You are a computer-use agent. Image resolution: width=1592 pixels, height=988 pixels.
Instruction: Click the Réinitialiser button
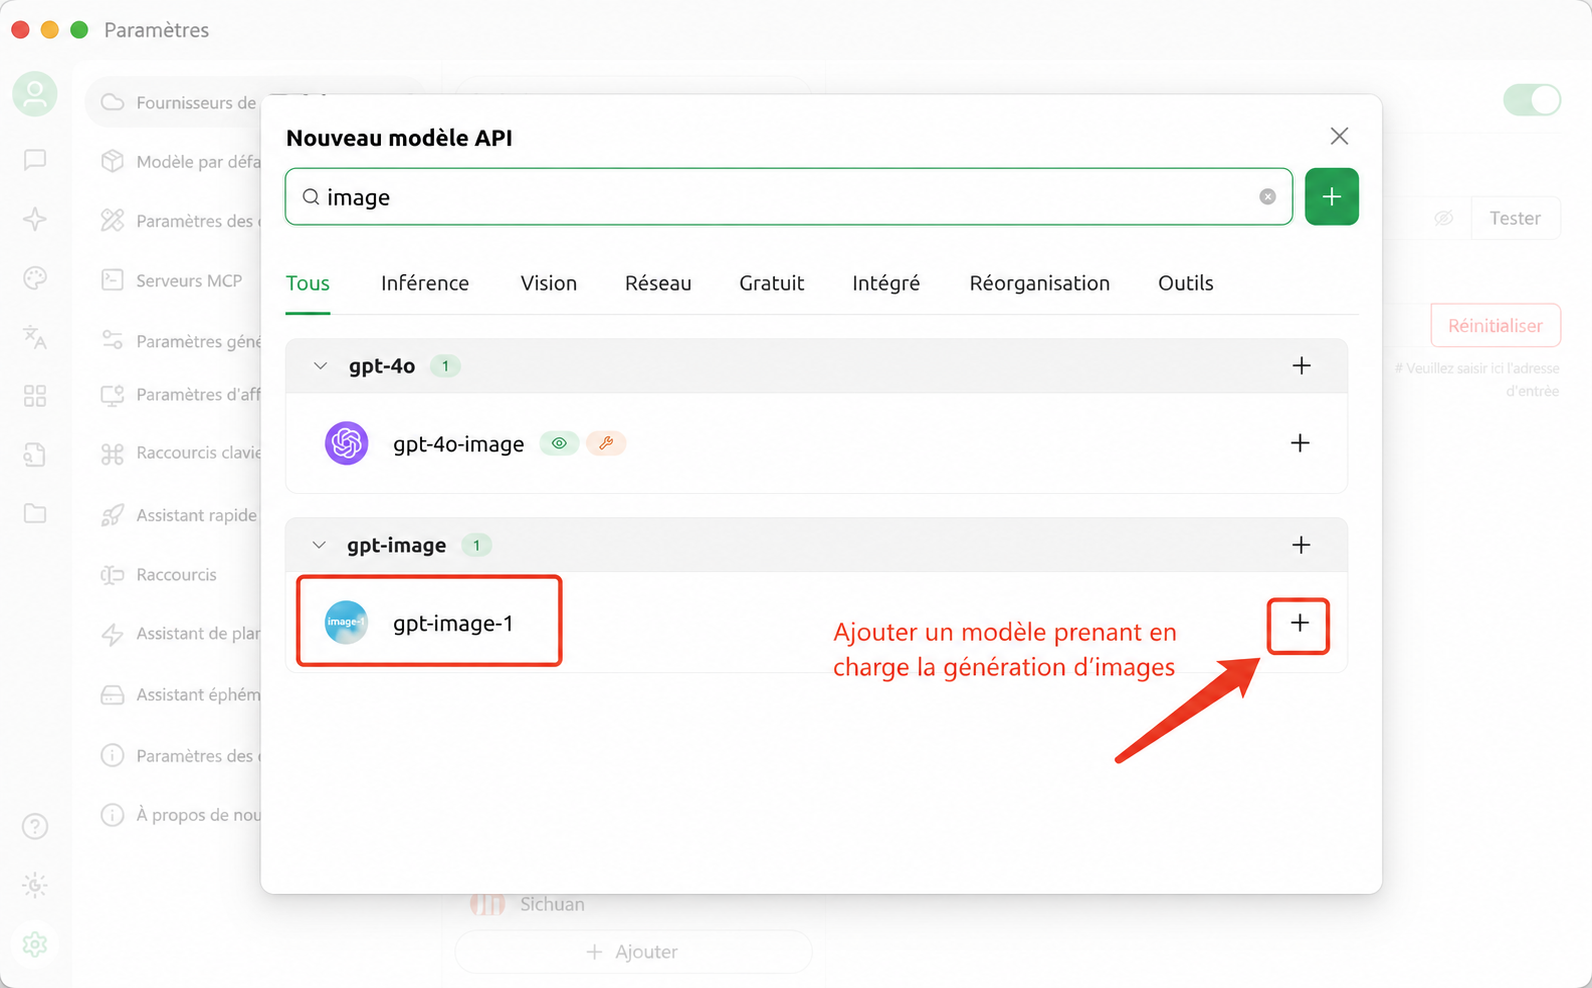[x=1495, y=325]
